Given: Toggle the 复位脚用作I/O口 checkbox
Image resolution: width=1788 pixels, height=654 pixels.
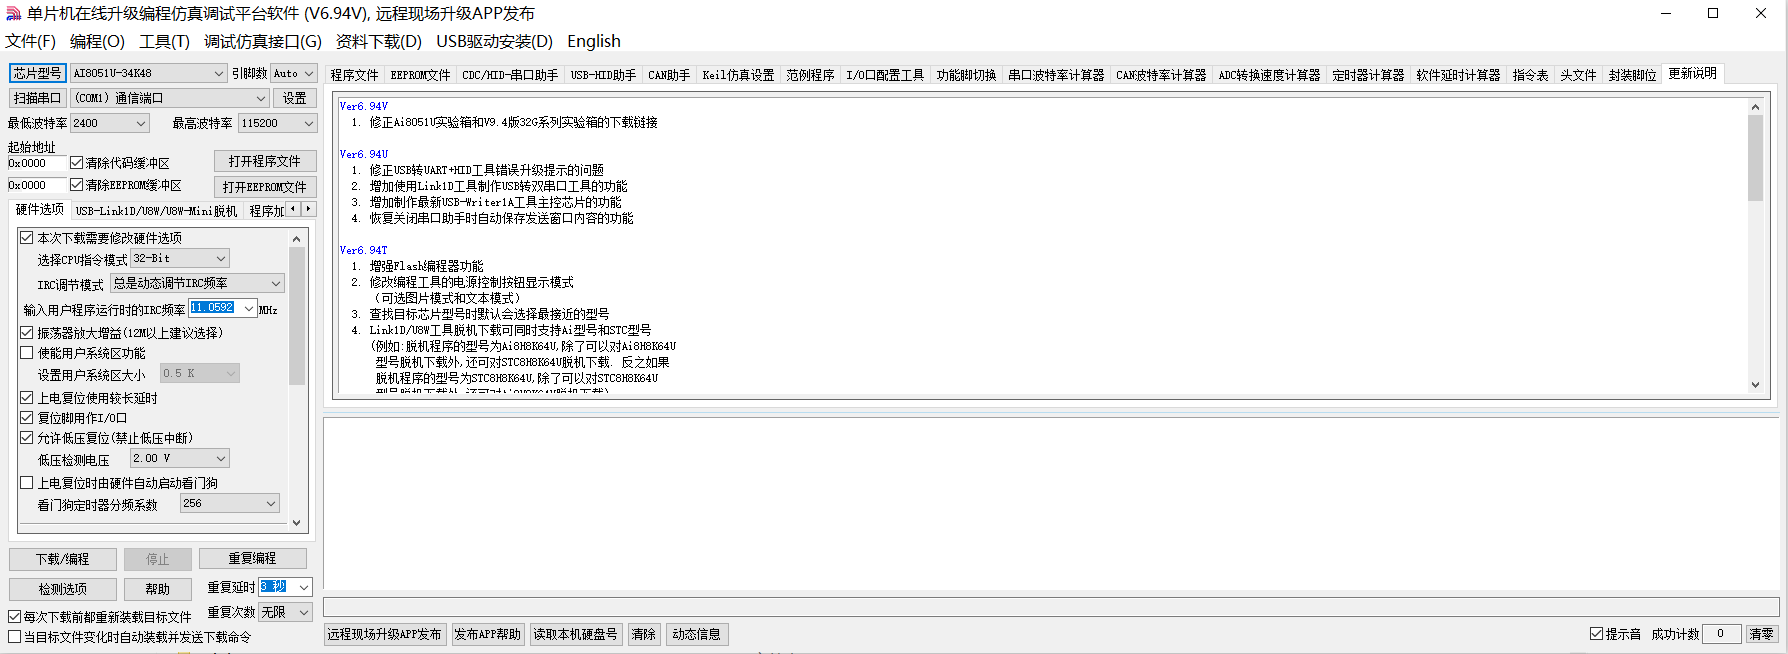Looking at the screenshot, I should [x=27, y=418].
